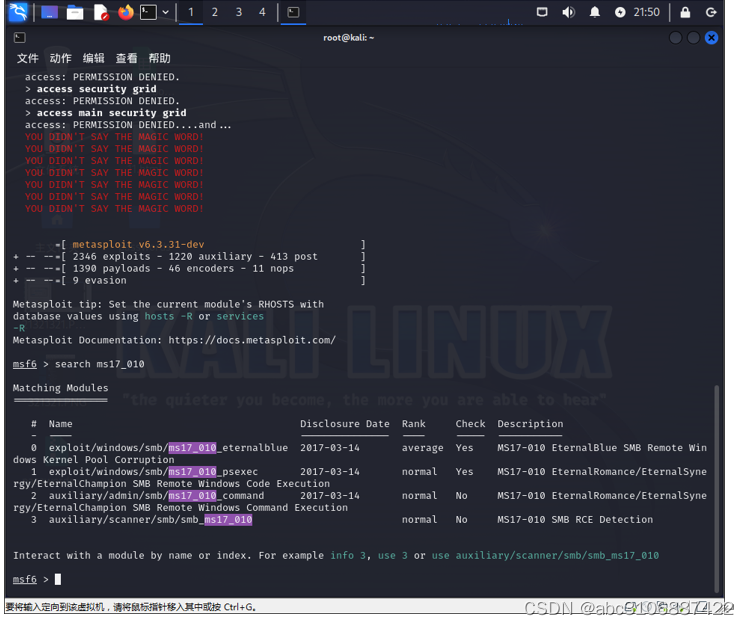Image resolution: width=749 pixels, height=625 pixels.
Task: Switch to workspace 1
Action: pyautogui.click(x=191, y=12)
